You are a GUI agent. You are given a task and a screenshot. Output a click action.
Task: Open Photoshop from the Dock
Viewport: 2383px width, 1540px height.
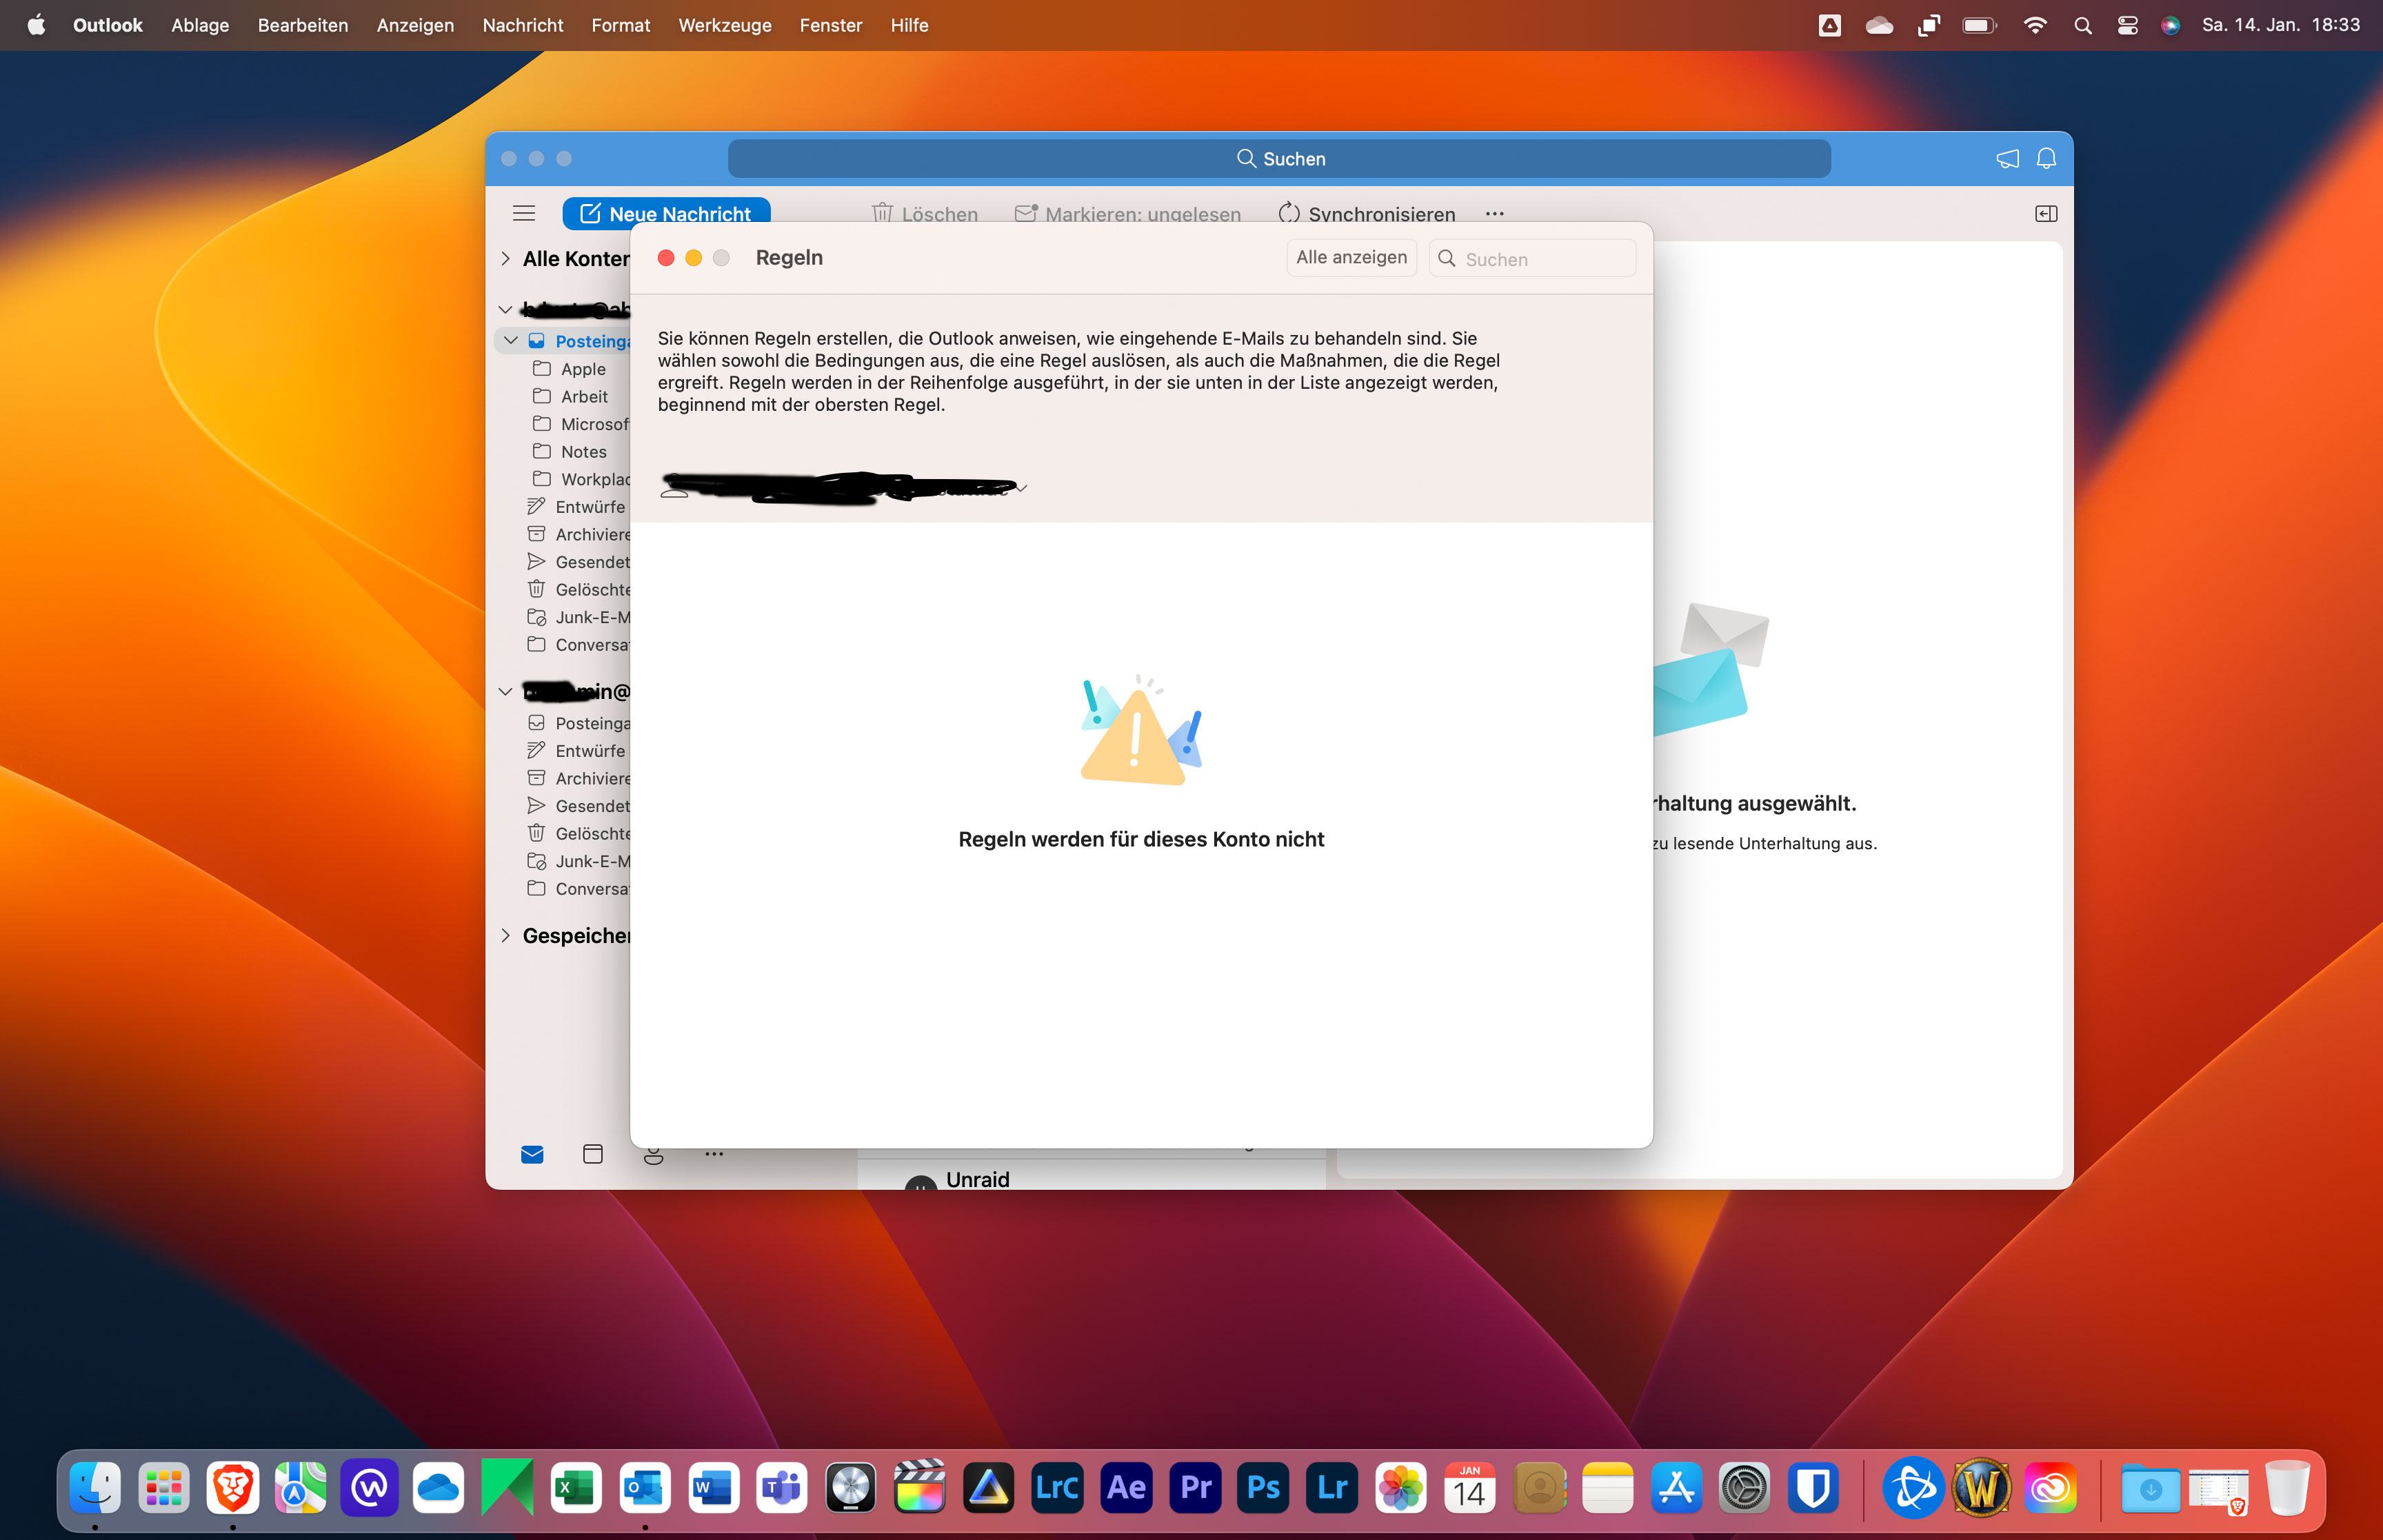pyautogui.click(x=1264, y=1488)
